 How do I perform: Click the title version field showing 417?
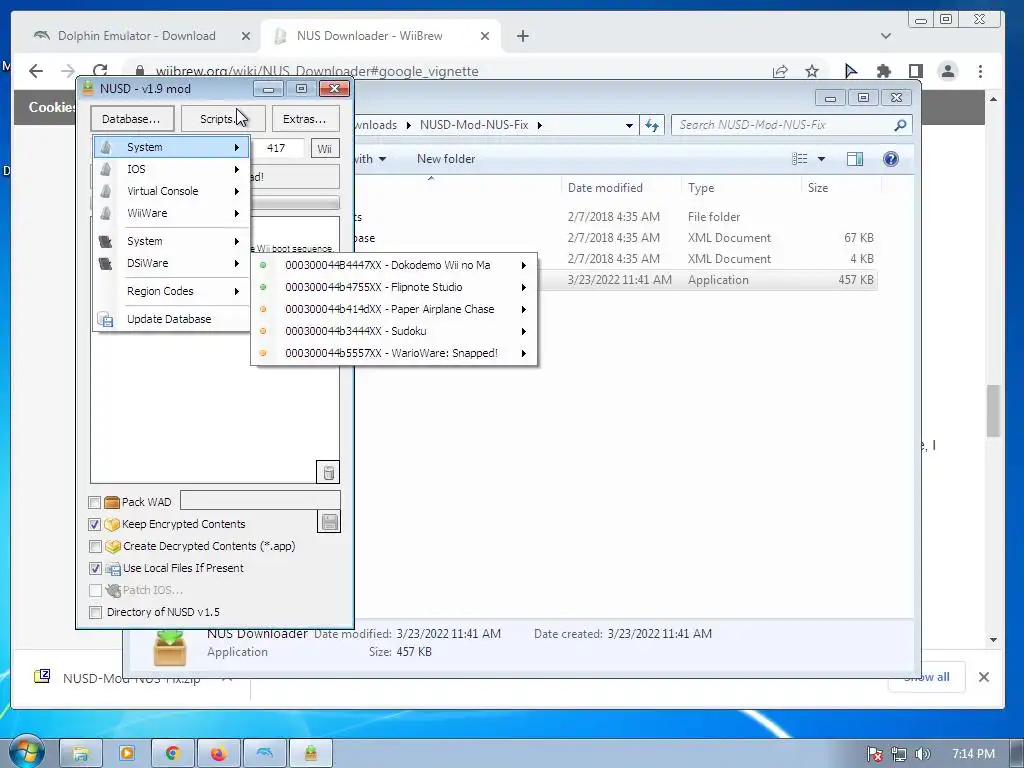[277, 148]
